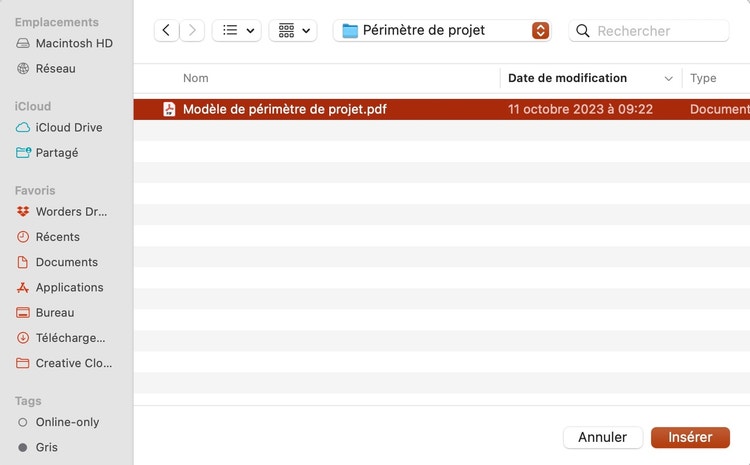
Task: Open the list view options dropdown
Action: (236, 31)
